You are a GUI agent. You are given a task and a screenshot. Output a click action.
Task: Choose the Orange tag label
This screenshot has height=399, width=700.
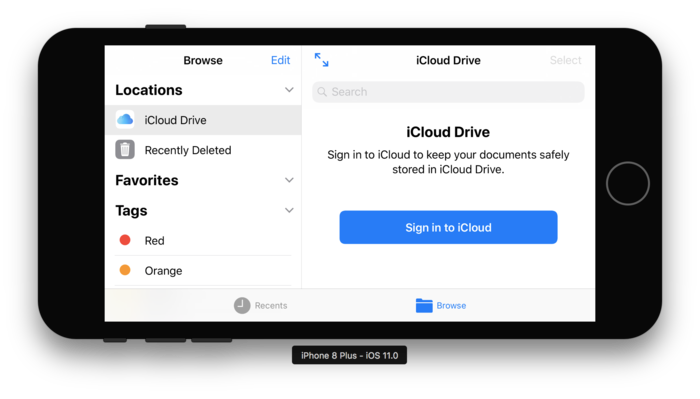(163, 271)
